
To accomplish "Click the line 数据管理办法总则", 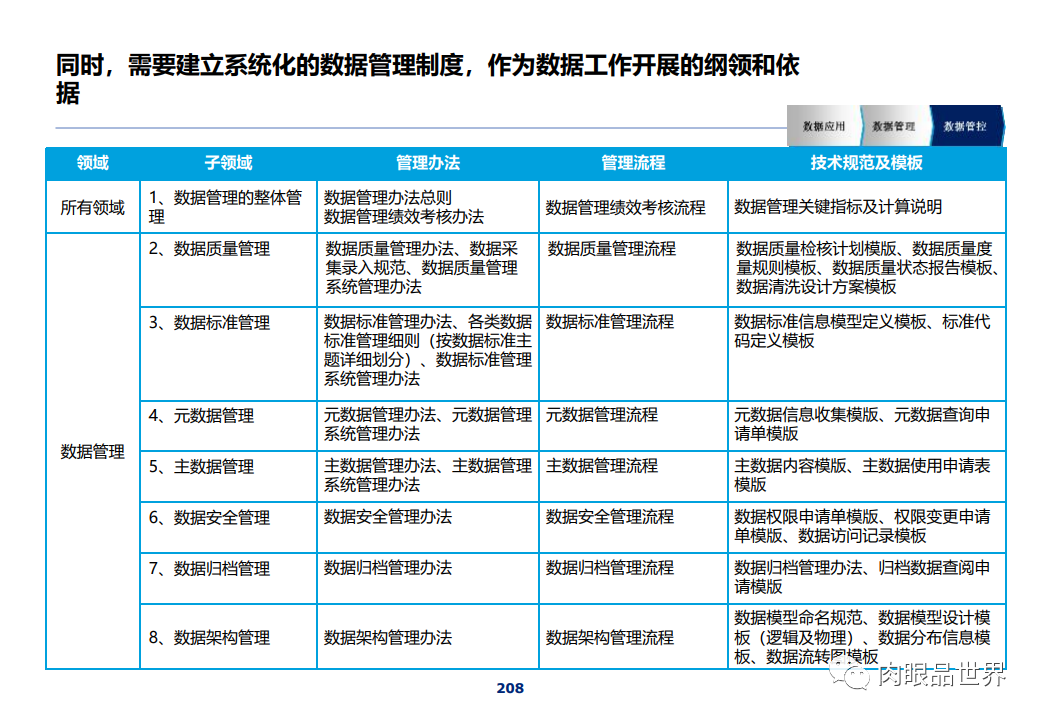I will coord(387,198).
